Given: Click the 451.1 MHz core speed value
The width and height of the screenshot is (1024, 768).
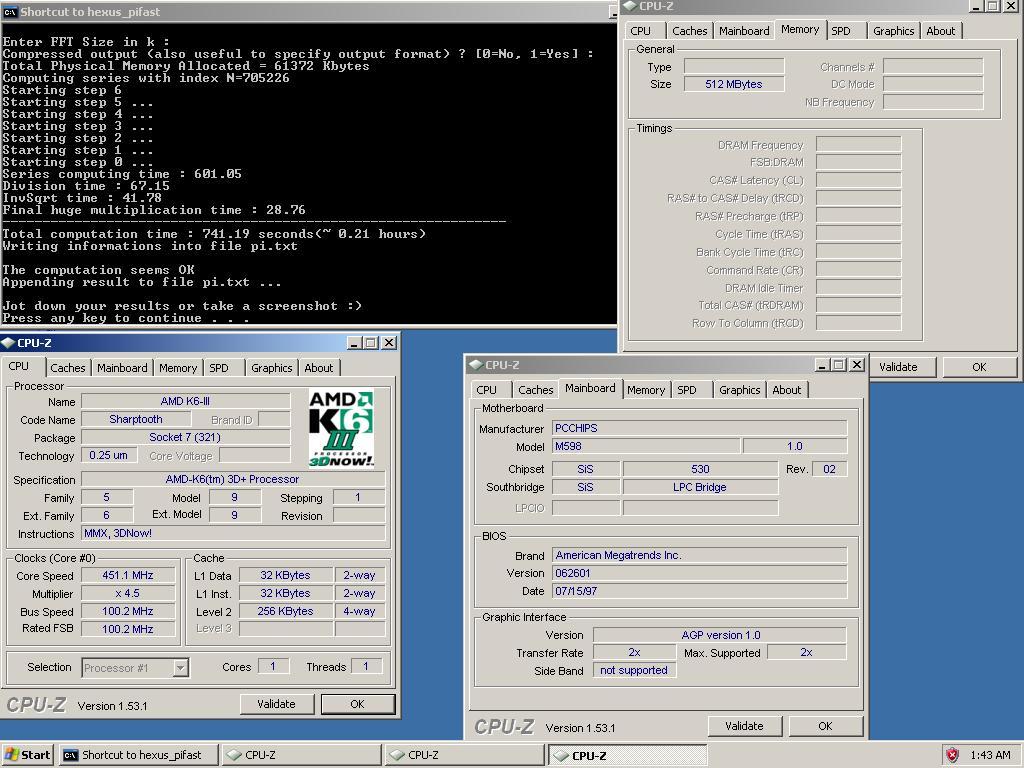Looking at the screenshot, I should (128, 575).
